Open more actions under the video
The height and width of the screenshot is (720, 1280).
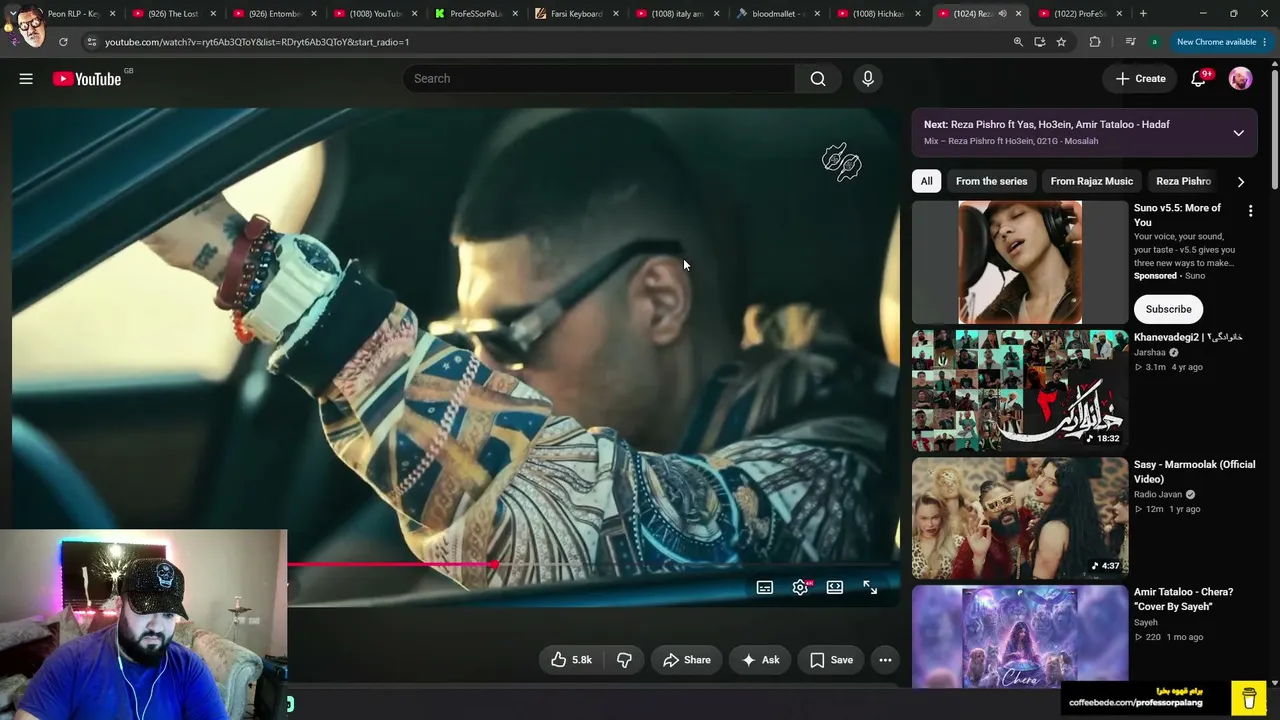click(885, 660)
